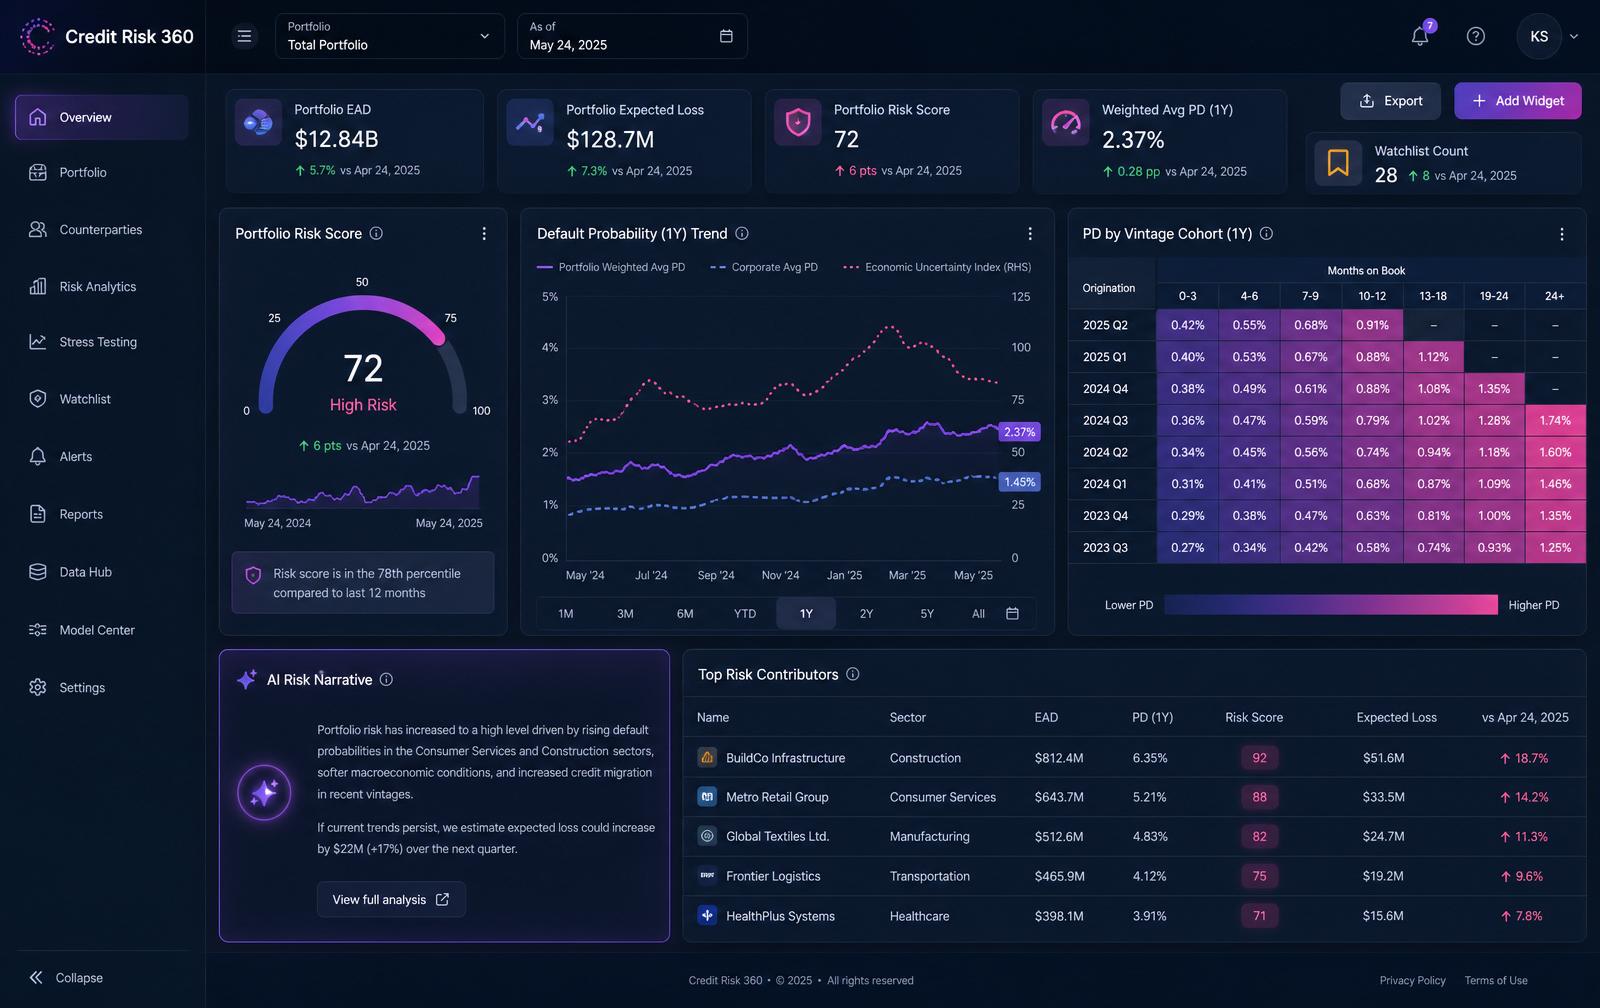1600x1008 pixels.
Task: Click the Weighted Avg PD gauge icon
Action: [1066, 123]
